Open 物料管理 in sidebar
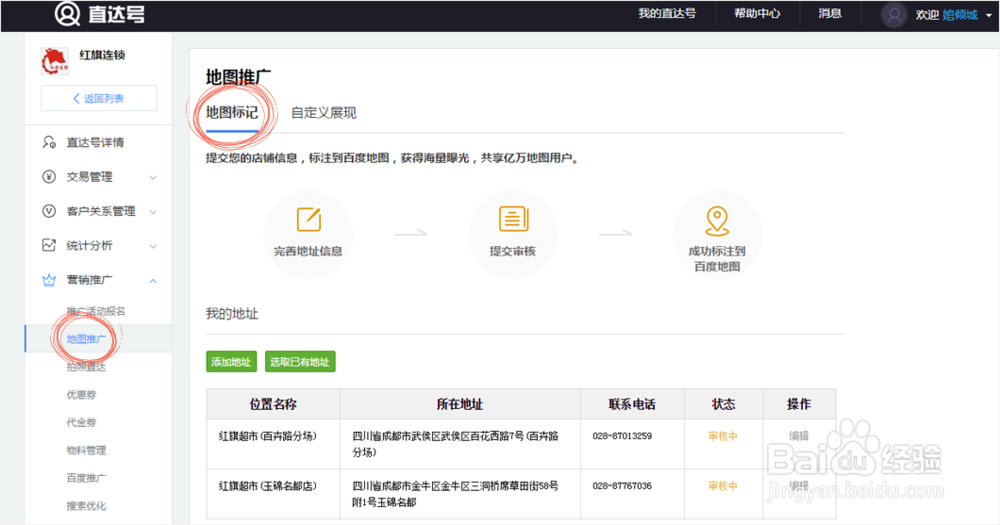This screenshot has height=525, width=1000. (x=86, y=450)
